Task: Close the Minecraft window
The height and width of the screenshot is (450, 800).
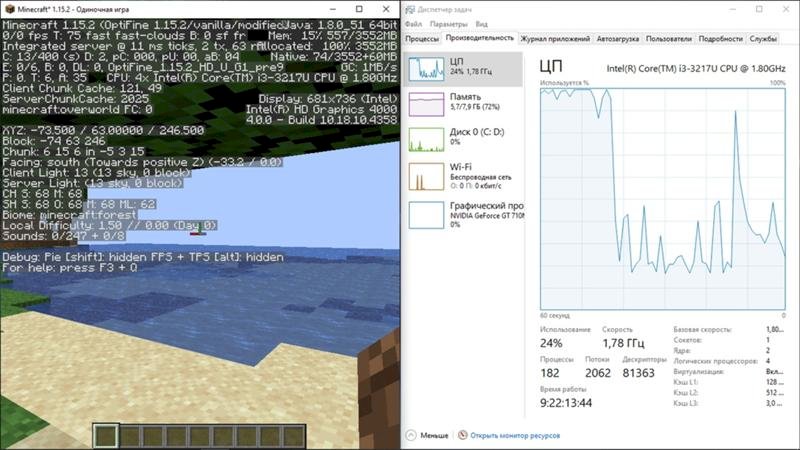Action: pyautogui.click(x=386, y=9)
